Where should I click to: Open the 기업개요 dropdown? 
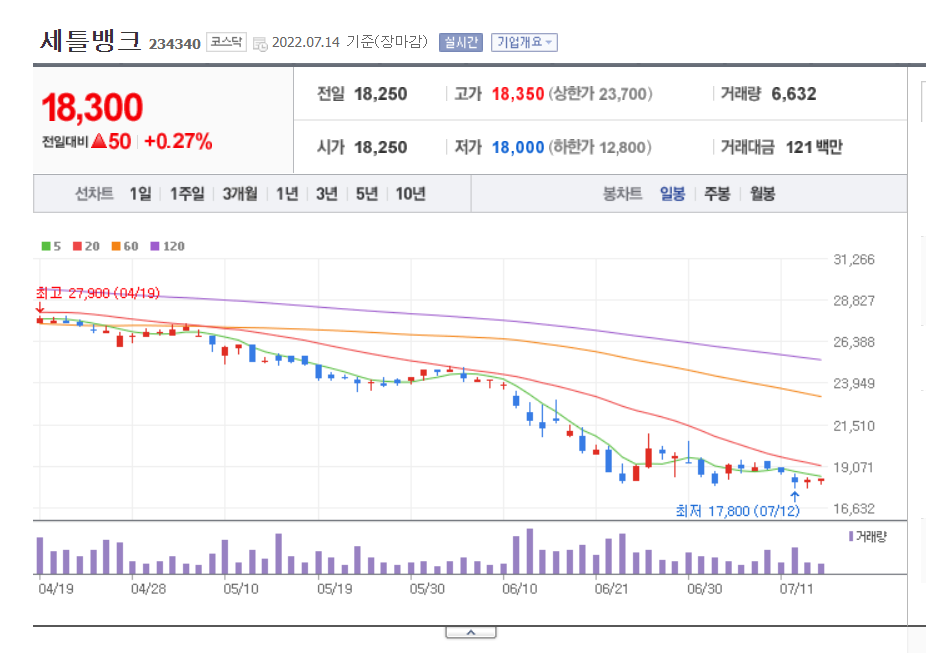(x=524, y=43)
